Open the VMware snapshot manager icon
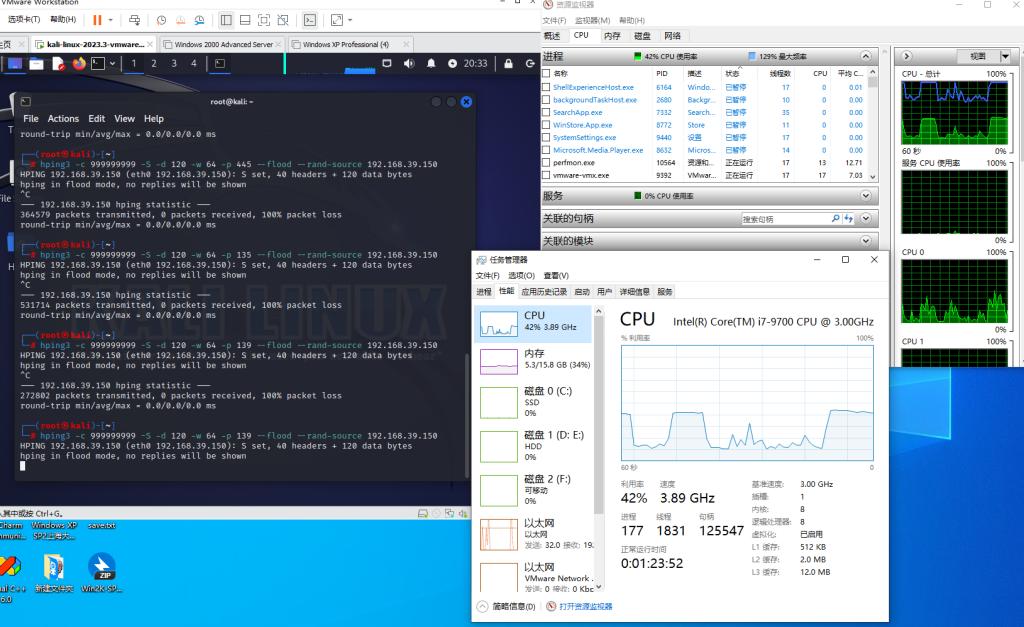This screenshot has height=627, width=1024. (x=199, y=20)
